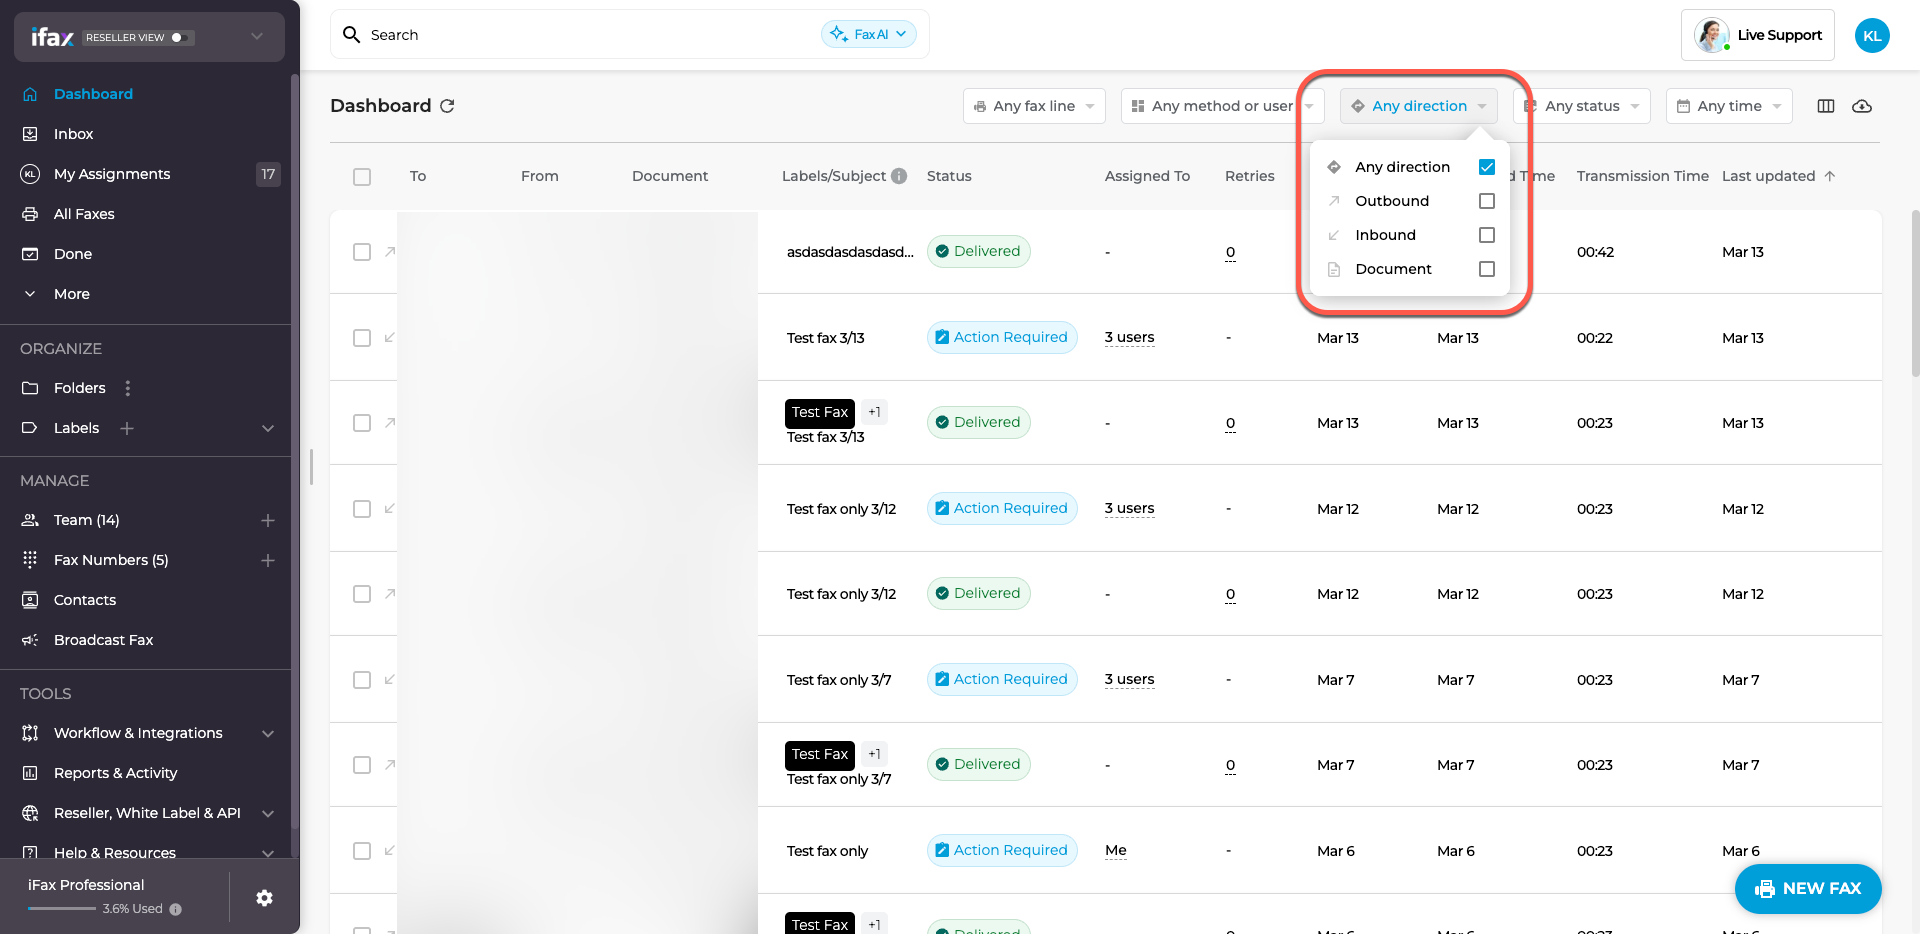Viewport: 1920px width, 934px height.
Task: Open Broadcast Fax from sidebar
Action: [x=103, y=640]
